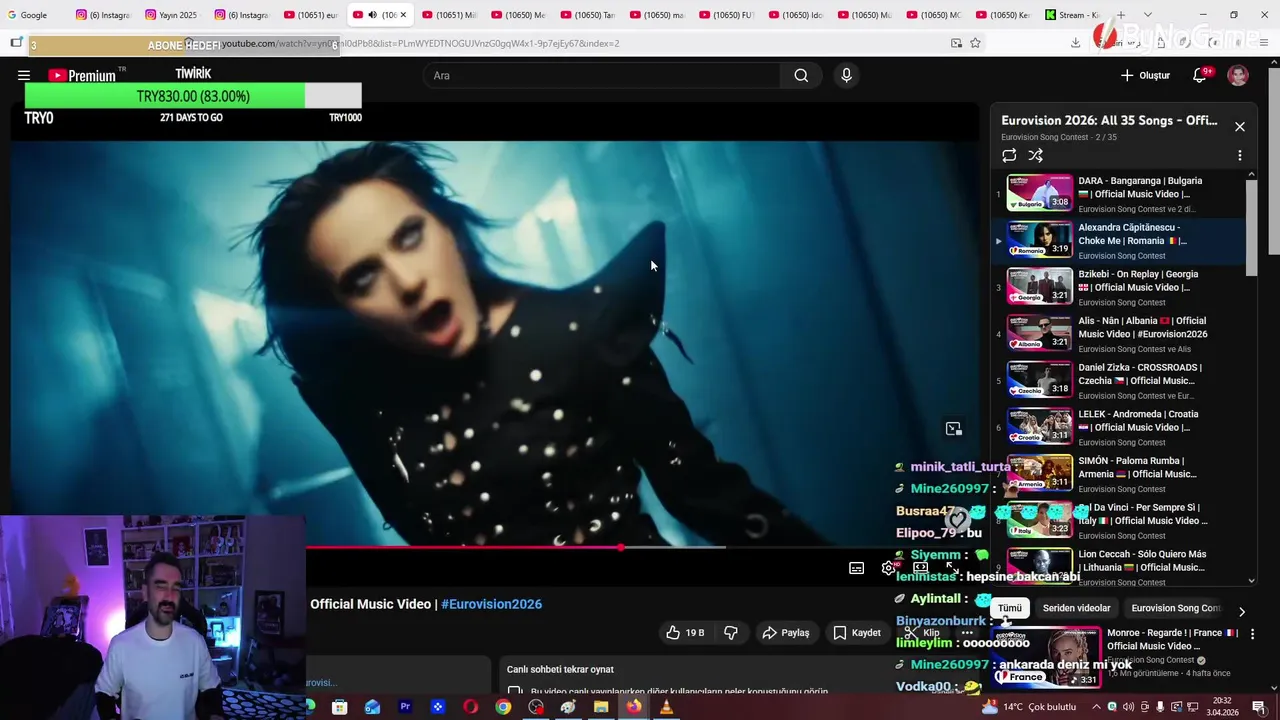Click the Oluştur create button
The width and height of the screenshot is (1280, 720).
coord(1145,75)
